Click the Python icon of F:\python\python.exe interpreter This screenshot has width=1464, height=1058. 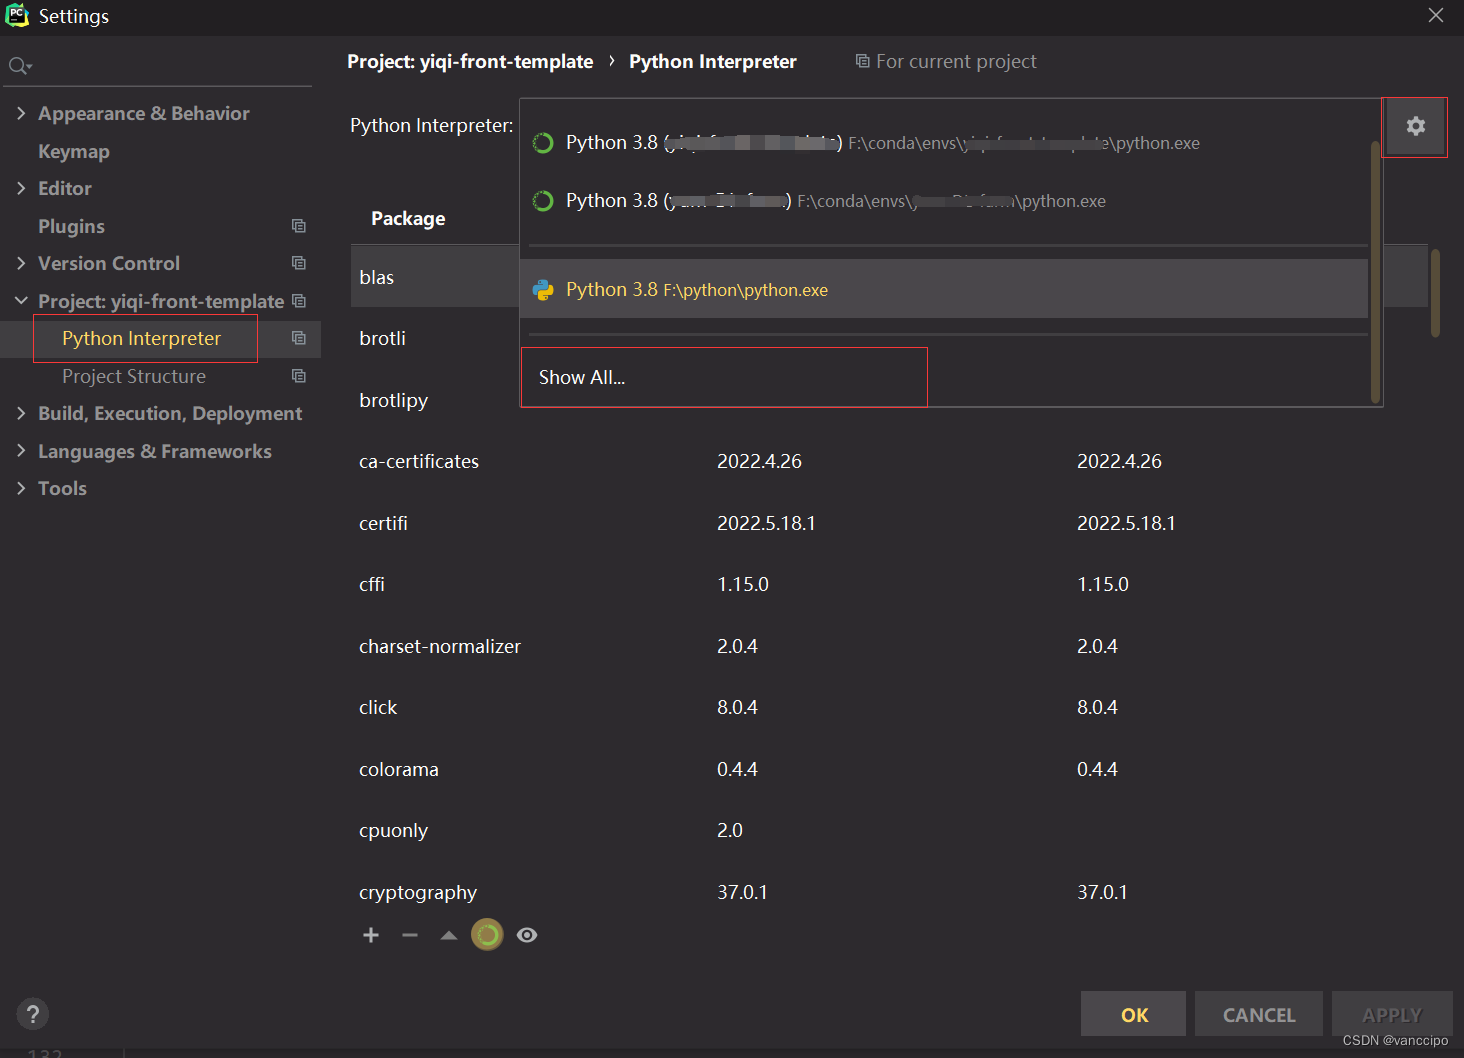[x=543, y=290]
